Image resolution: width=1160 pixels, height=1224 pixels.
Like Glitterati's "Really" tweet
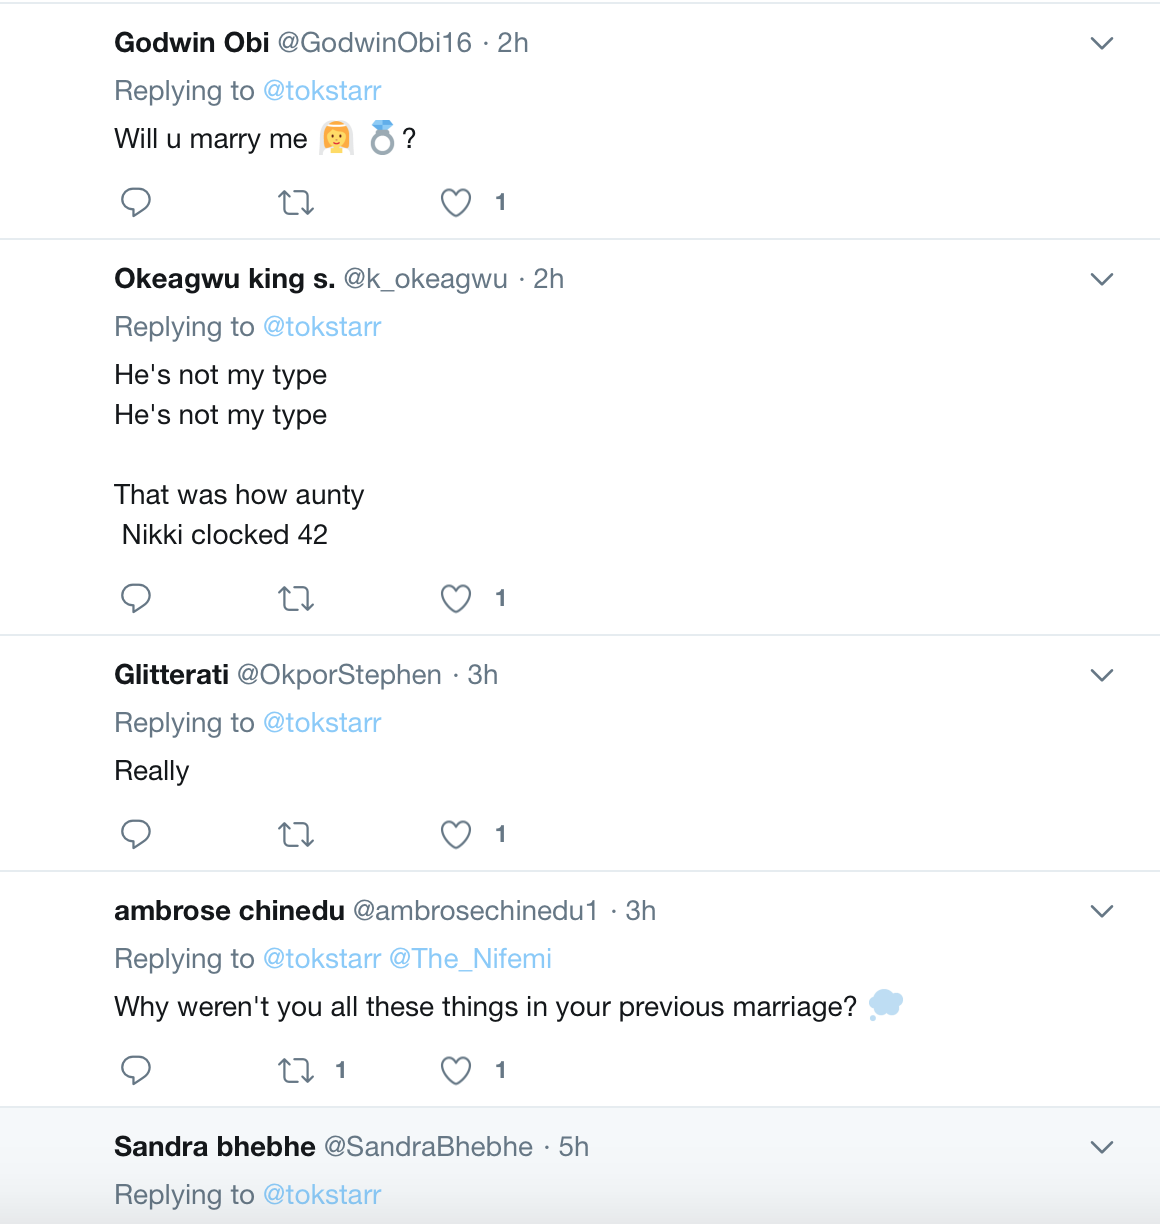pos(456,835)
